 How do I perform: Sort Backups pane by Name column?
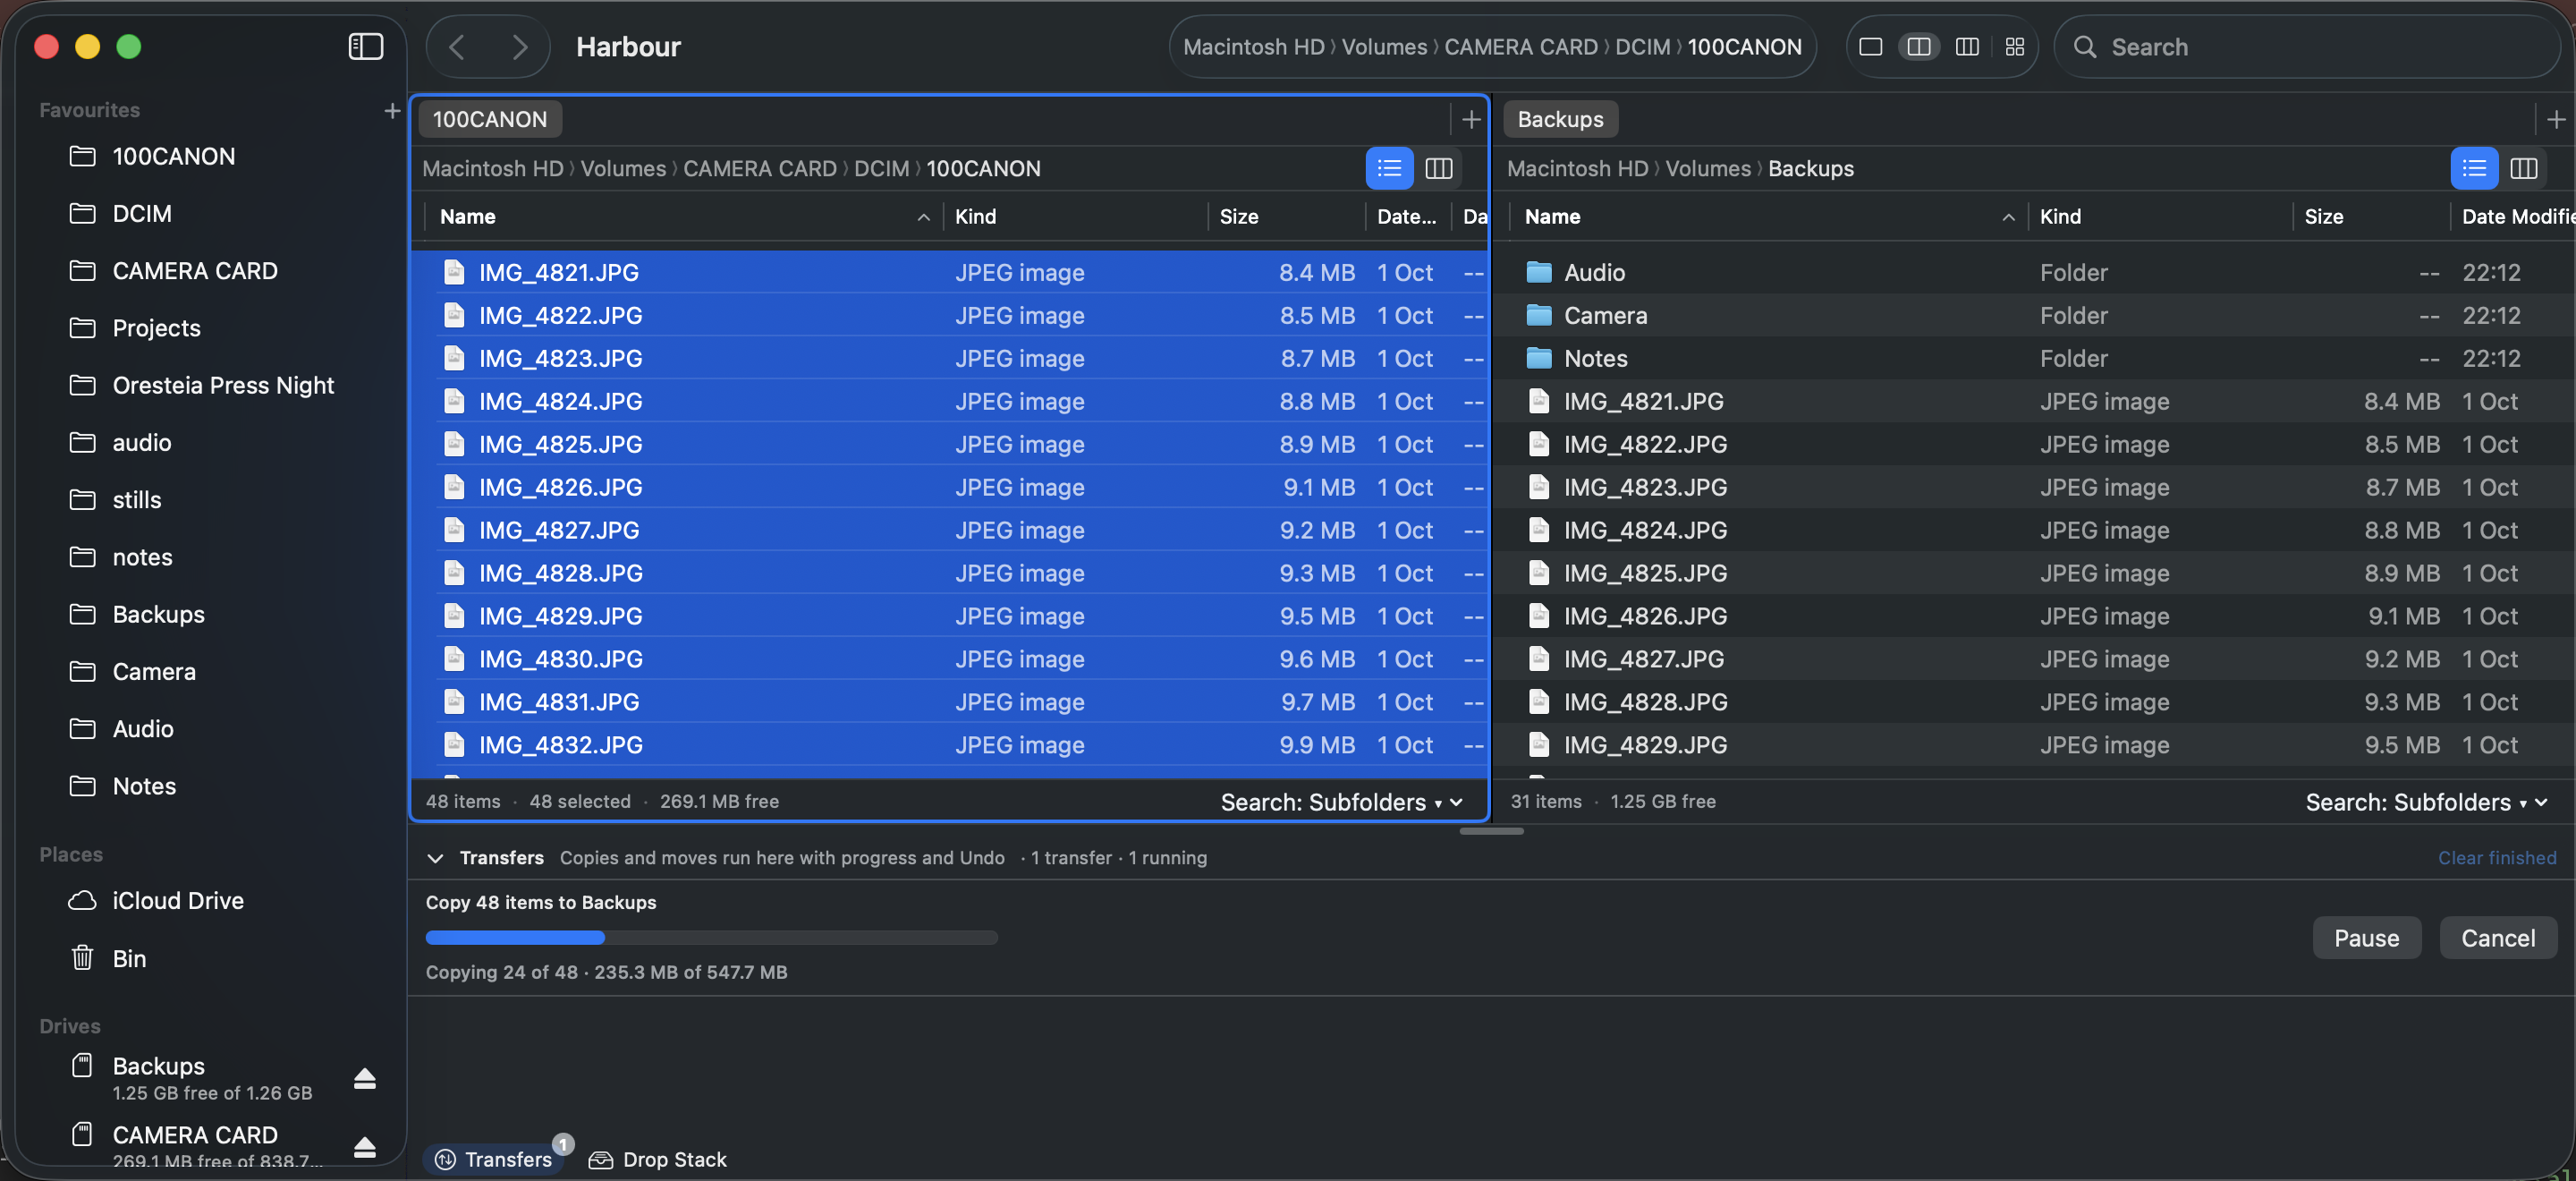[x=1768, y=216]
